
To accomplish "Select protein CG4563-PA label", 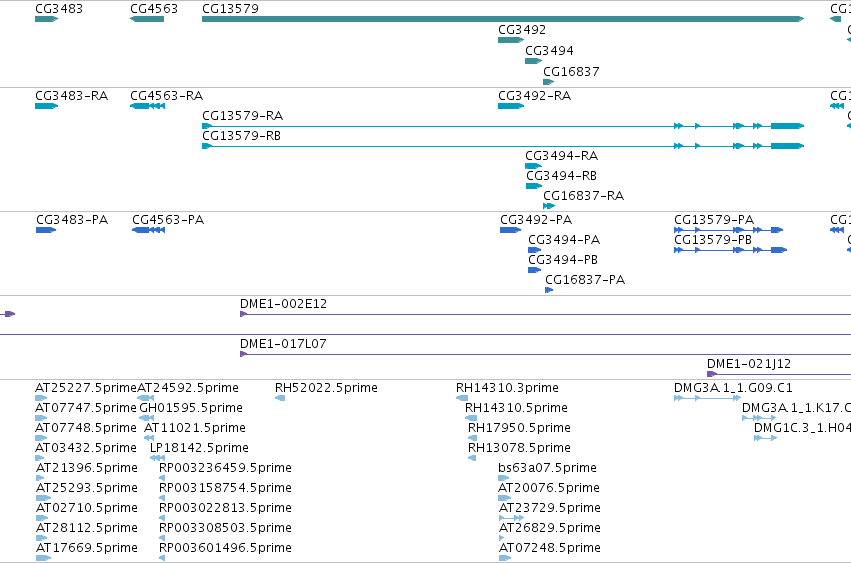I will [x=168, y=220].
